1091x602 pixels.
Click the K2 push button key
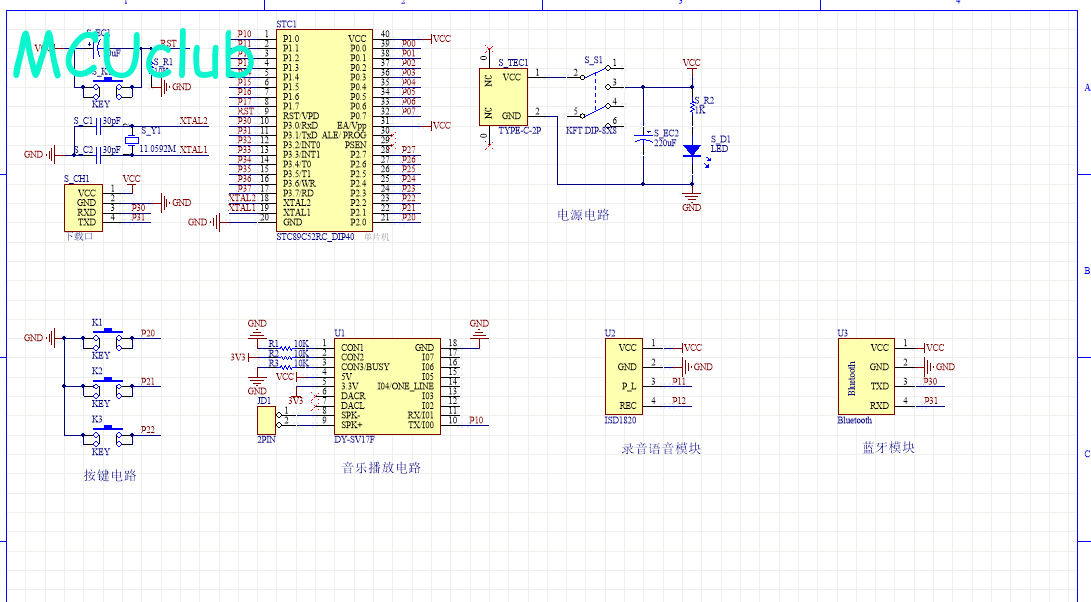[x=110, y=388]
